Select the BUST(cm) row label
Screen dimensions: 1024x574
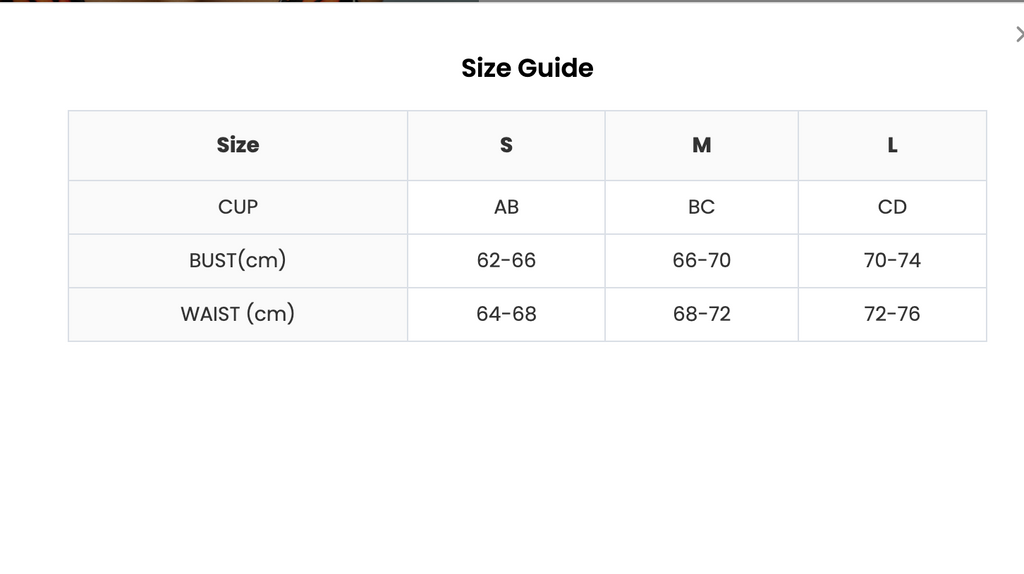[238, 261]
